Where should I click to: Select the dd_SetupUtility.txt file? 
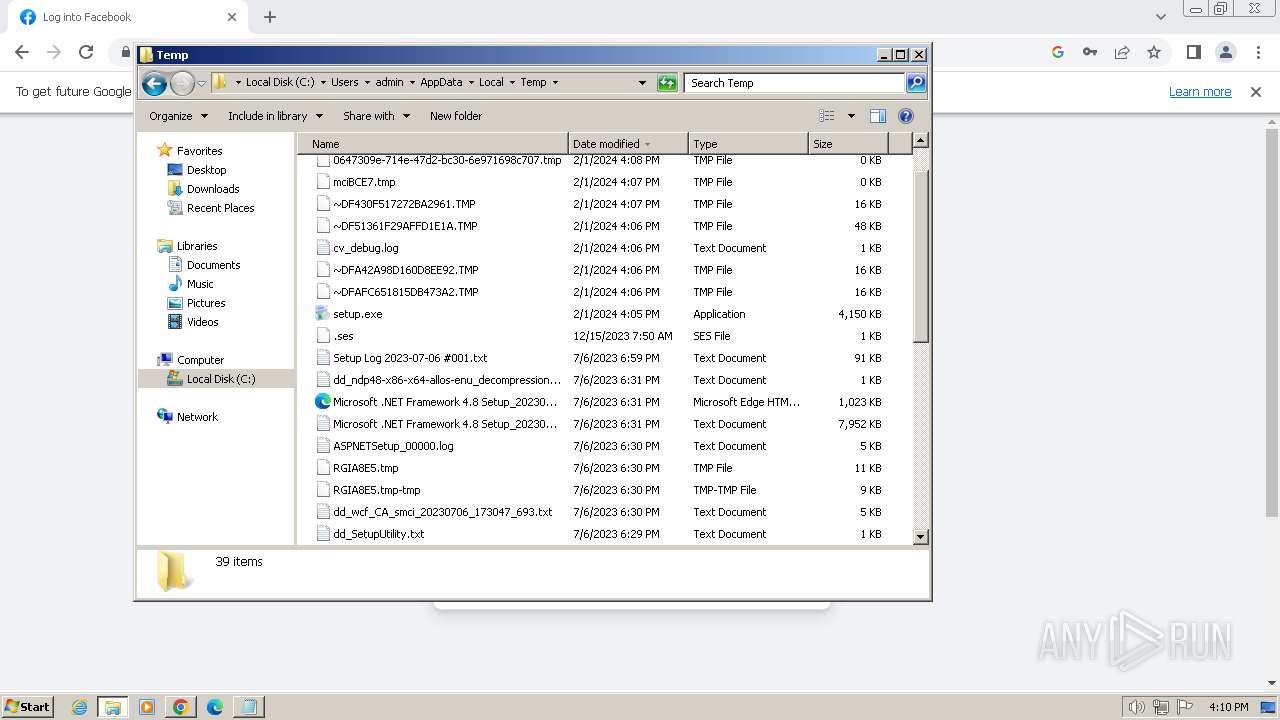coord(379,534)
